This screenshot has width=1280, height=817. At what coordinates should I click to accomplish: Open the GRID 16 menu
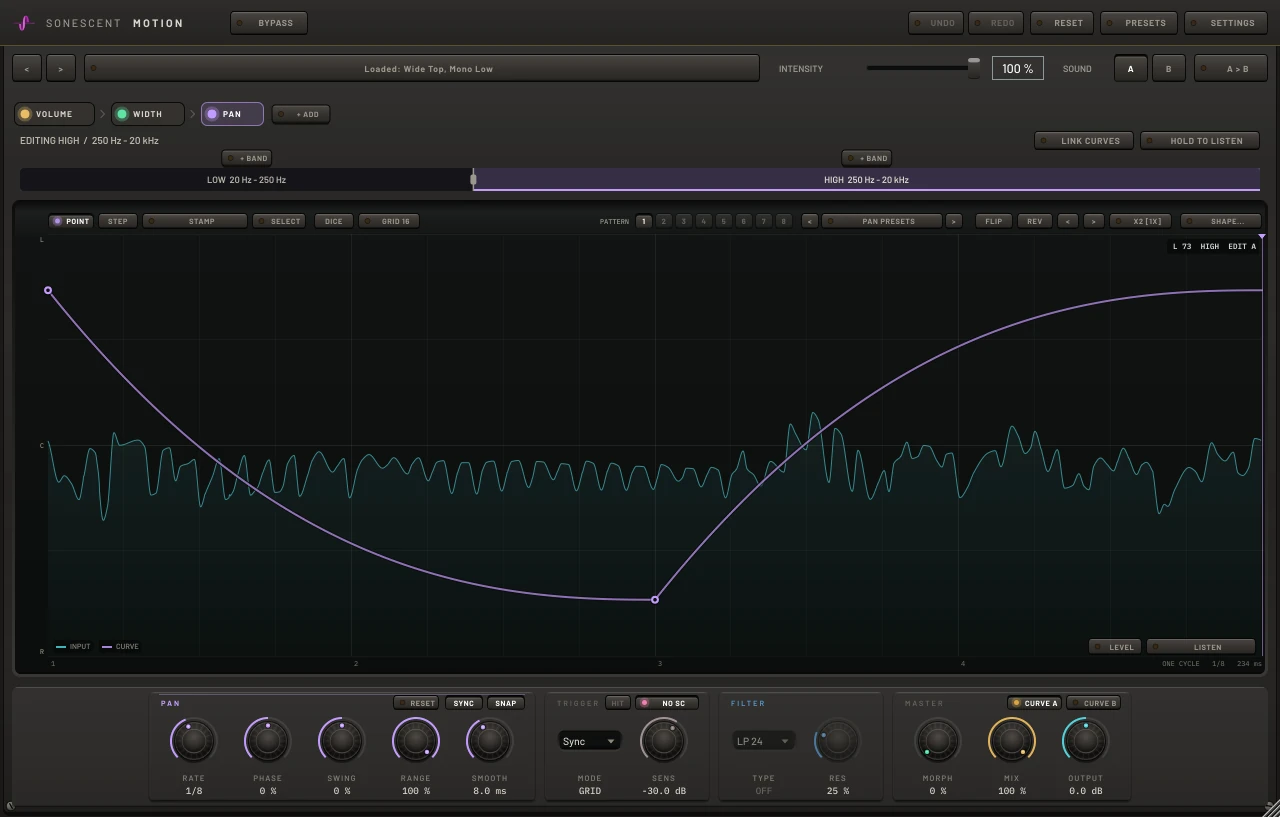pyautogui.click(x=389, y=221)
